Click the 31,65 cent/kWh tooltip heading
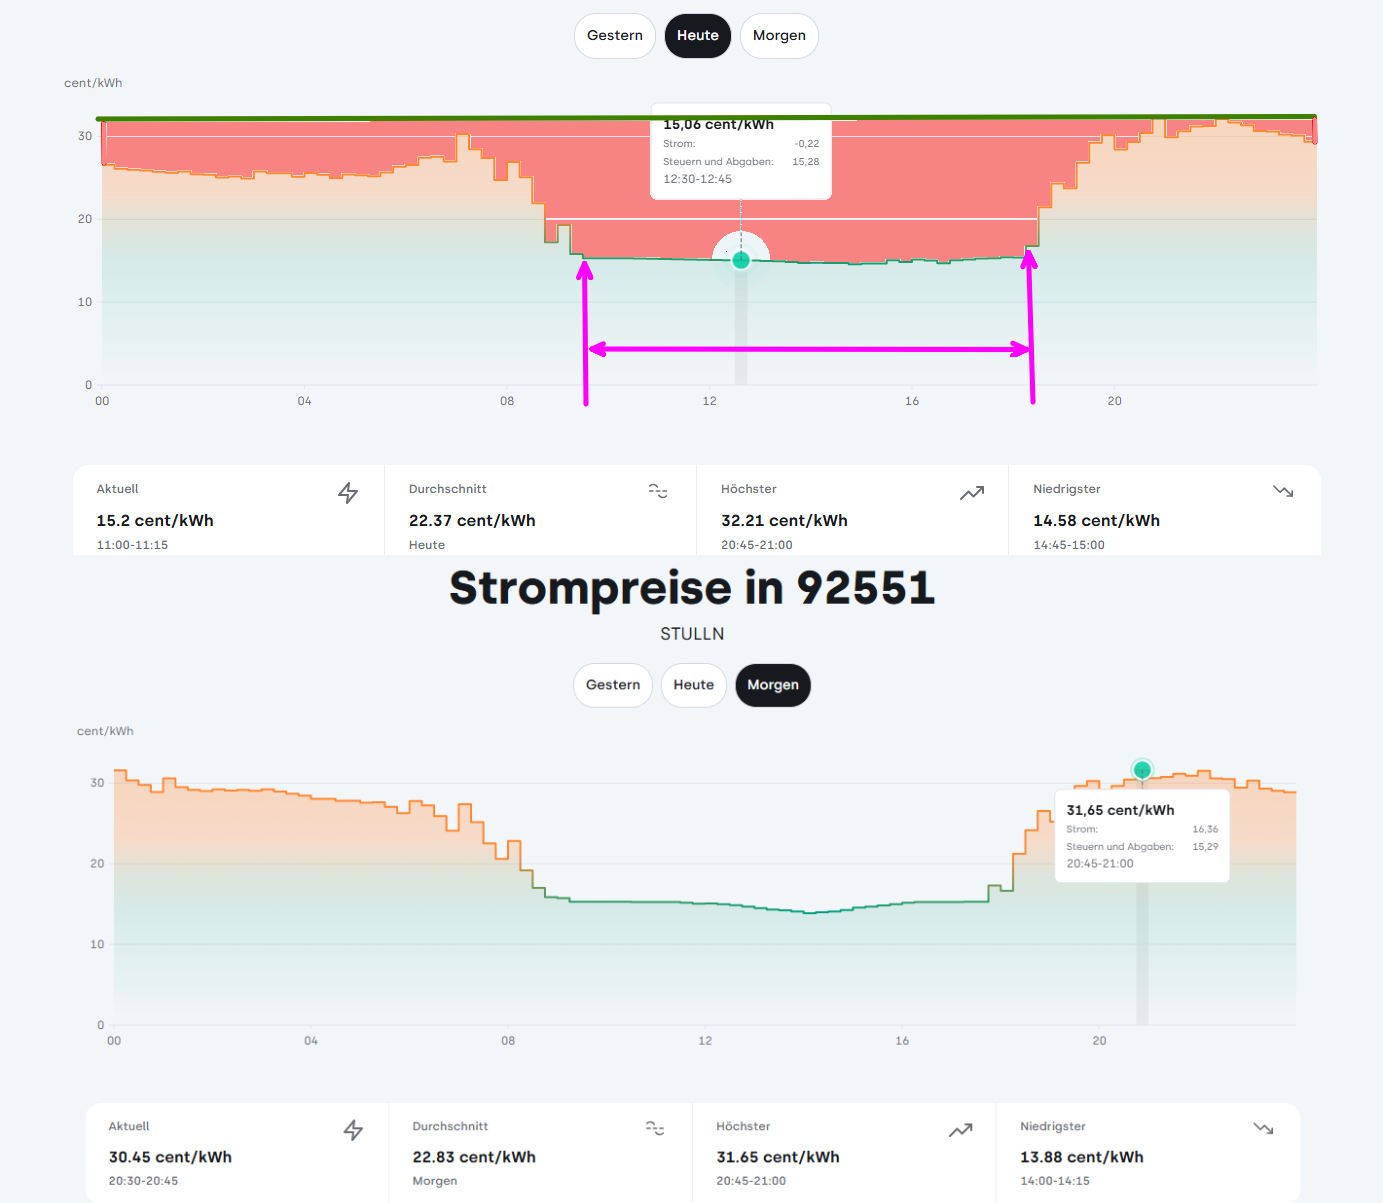The image size is (1383, 1203). pos(1120,810)
